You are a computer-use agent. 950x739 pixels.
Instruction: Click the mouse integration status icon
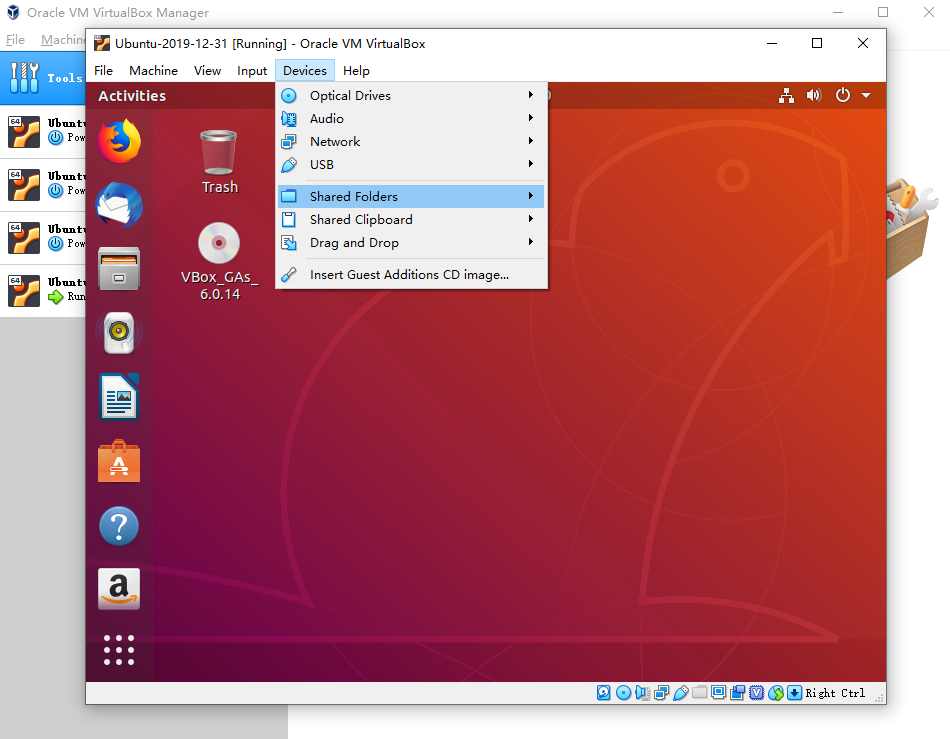[776, 693]
